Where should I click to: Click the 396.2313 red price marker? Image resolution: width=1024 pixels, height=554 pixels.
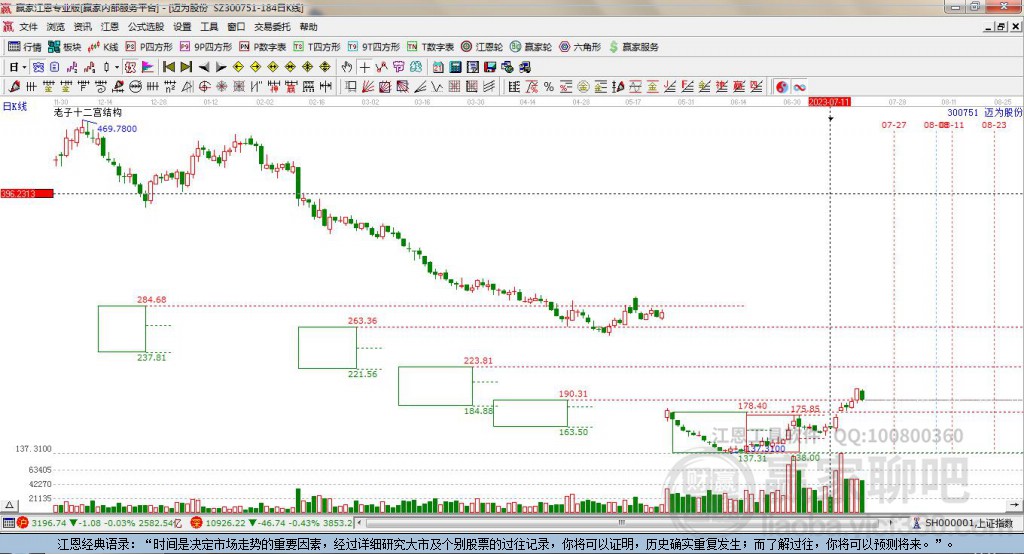(x=27, y=193)
